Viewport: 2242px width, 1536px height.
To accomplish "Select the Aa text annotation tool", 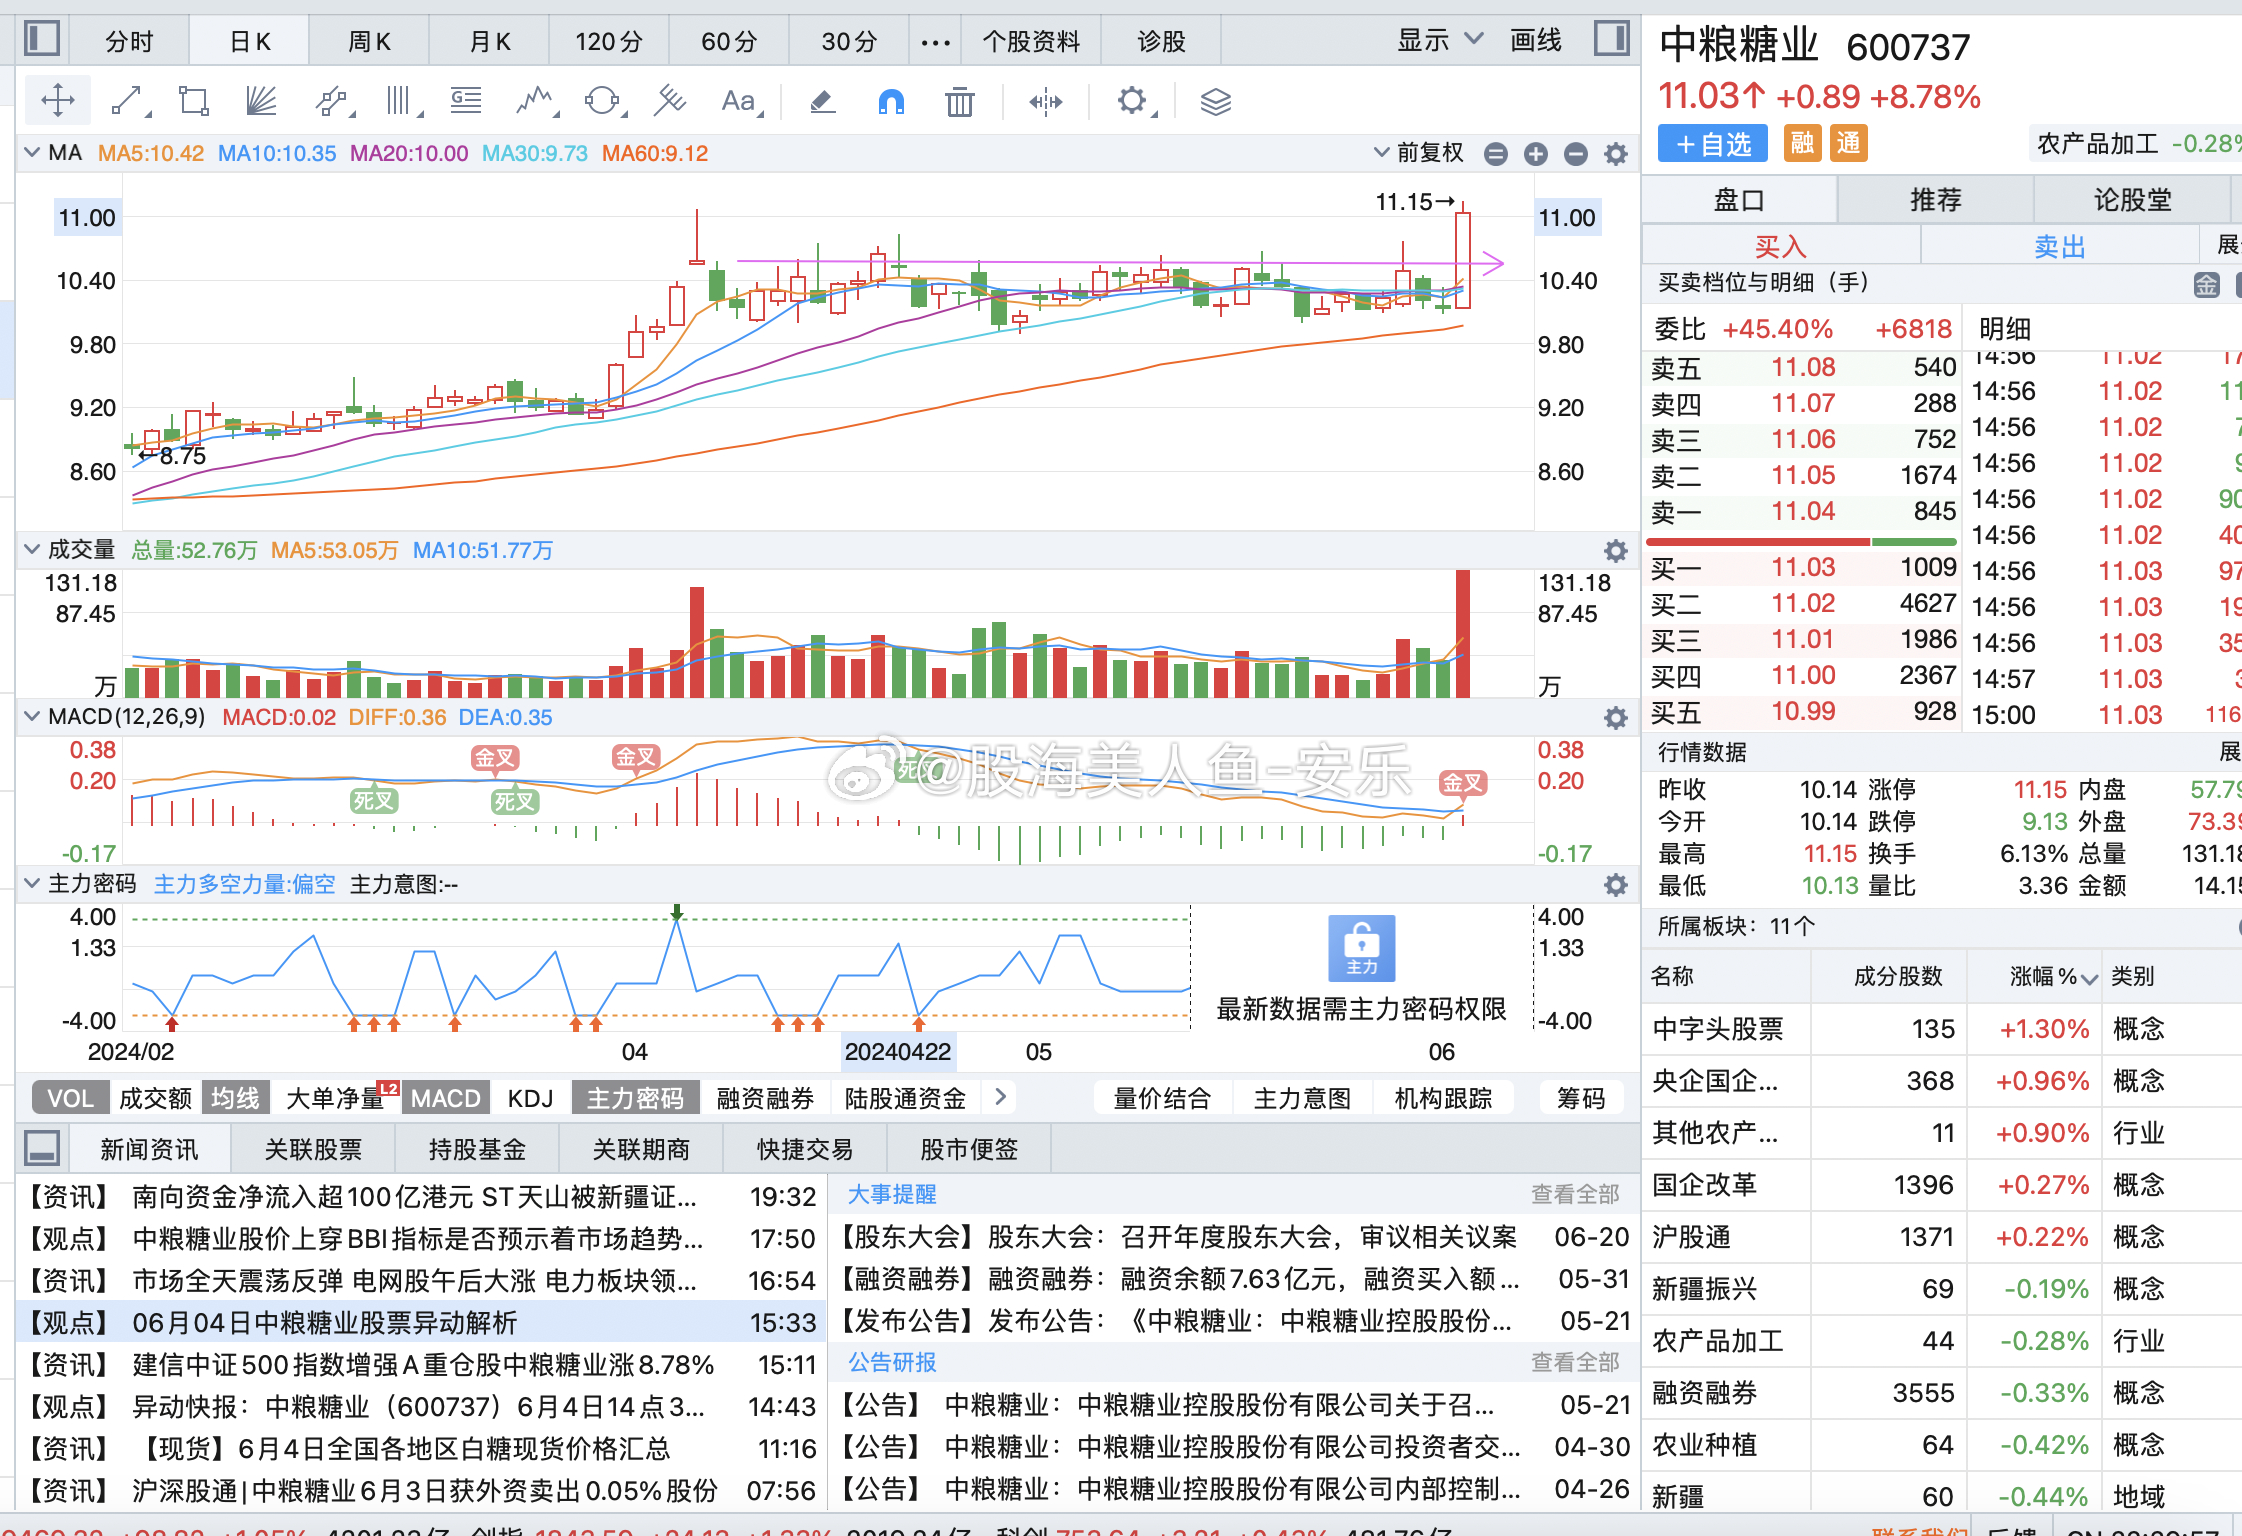I will point(741,101).
